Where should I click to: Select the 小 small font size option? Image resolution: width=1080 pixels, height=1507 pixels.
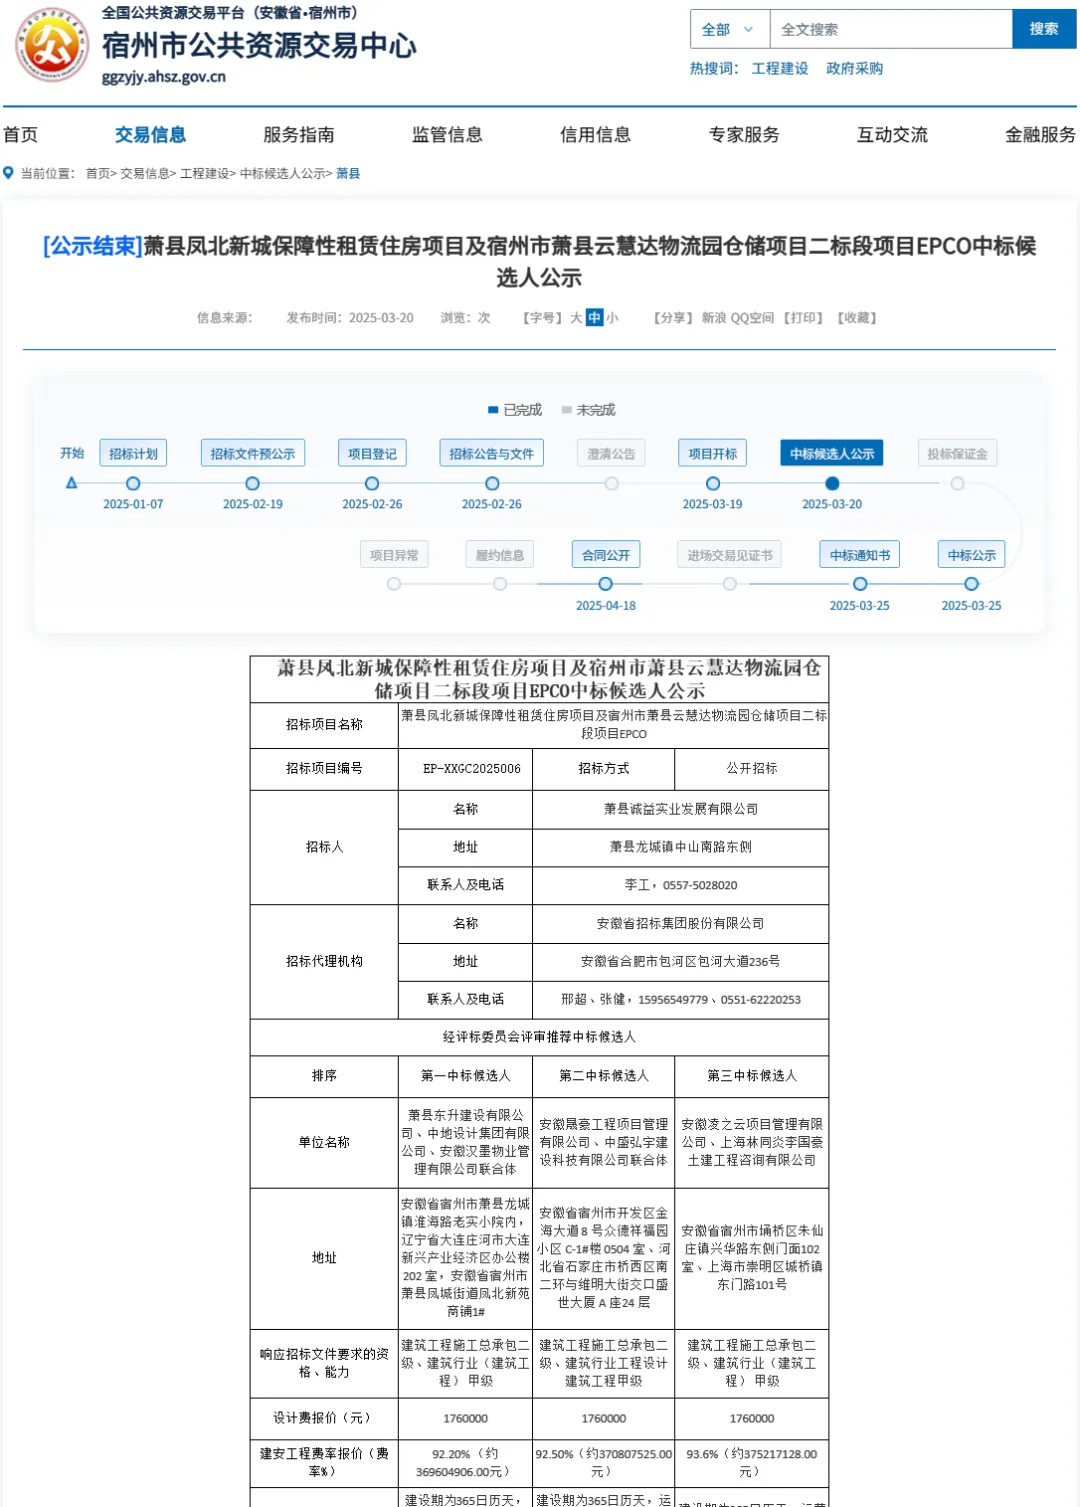(x=612, y=318)
